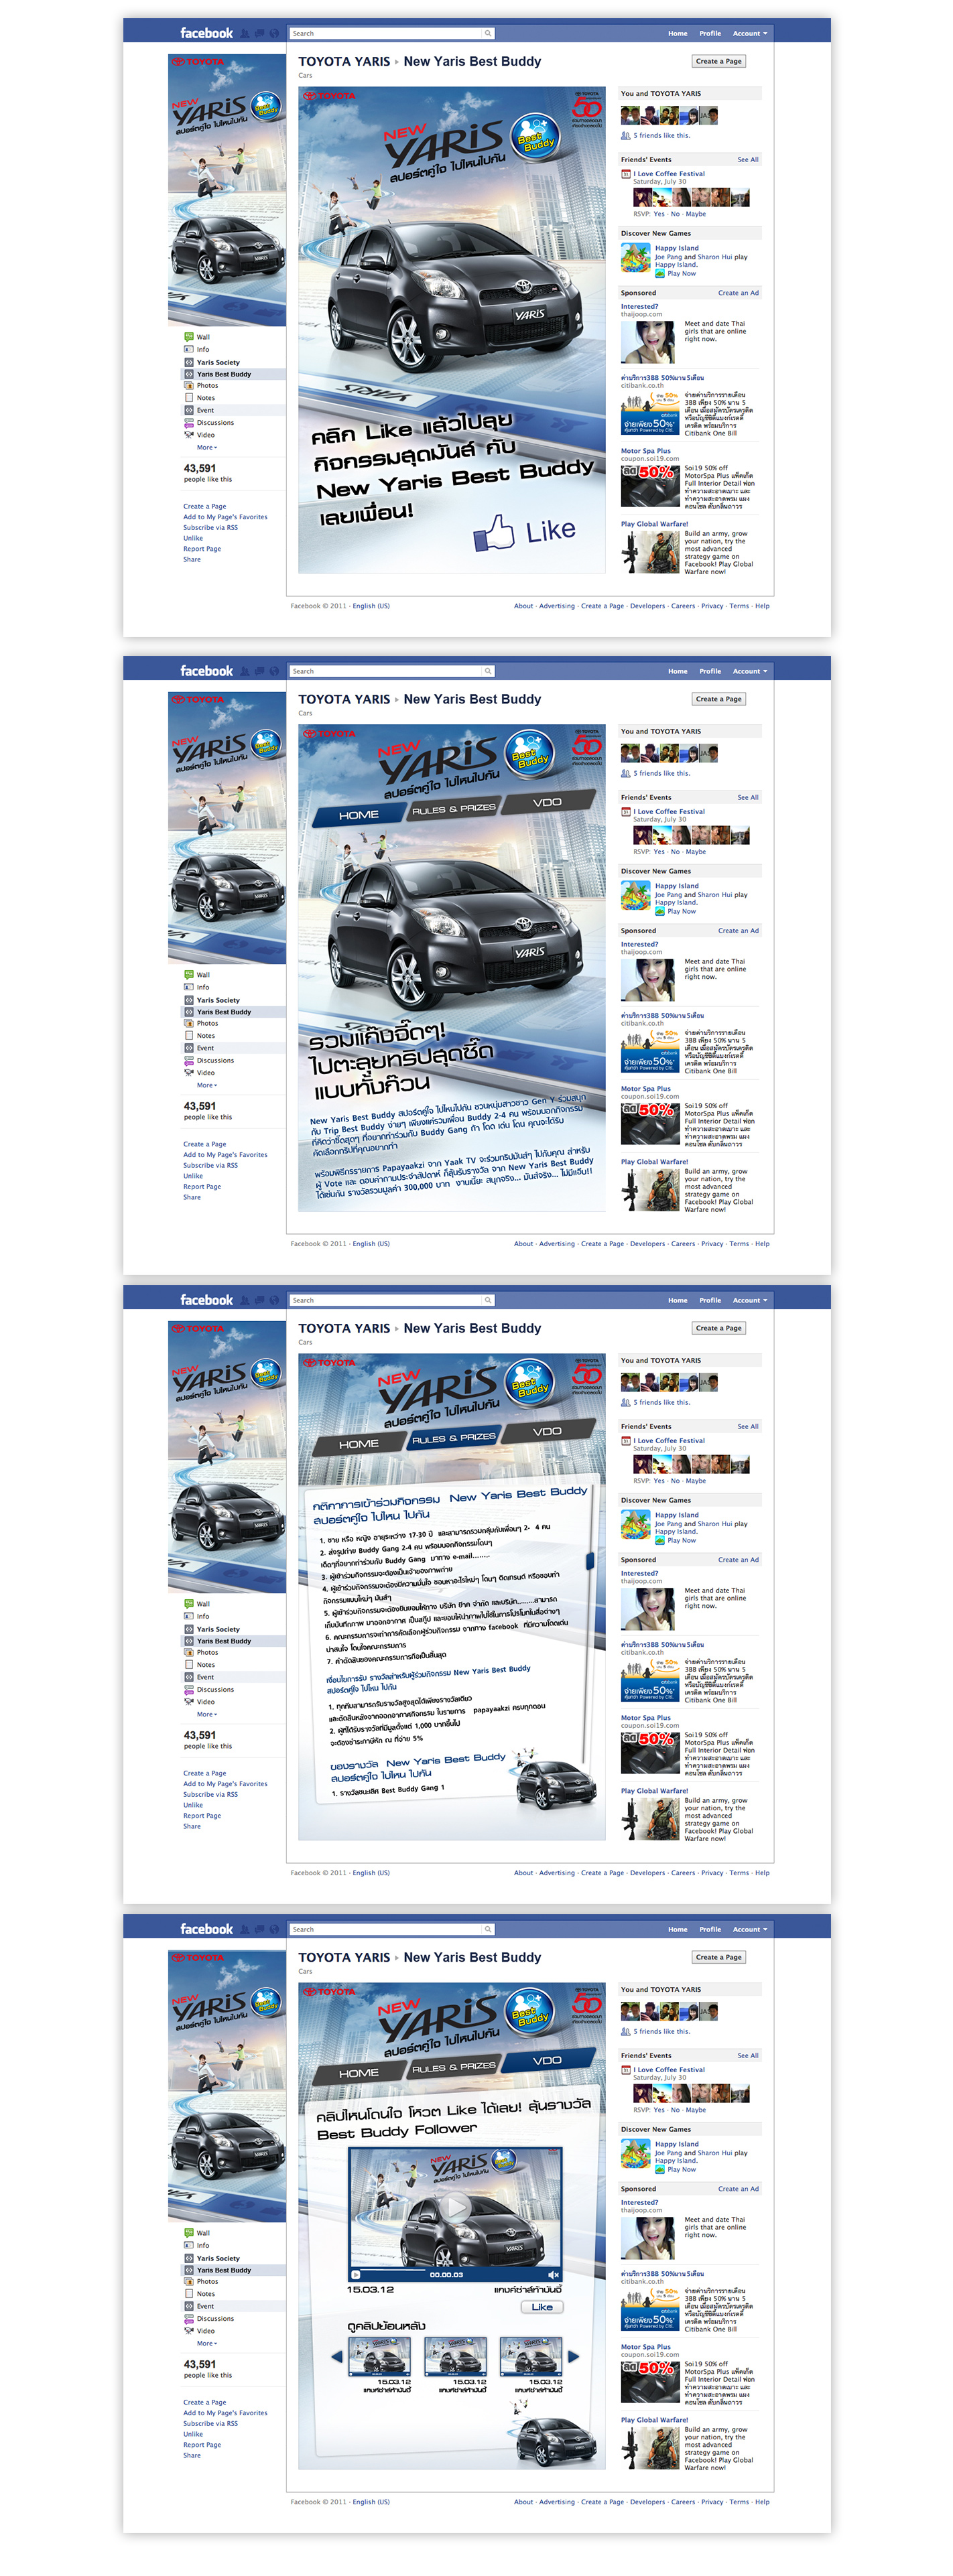This screenshot has width=953, height=2576.
Task: Click the left arrow of the clip carousel
Action: coord(337,2357)
